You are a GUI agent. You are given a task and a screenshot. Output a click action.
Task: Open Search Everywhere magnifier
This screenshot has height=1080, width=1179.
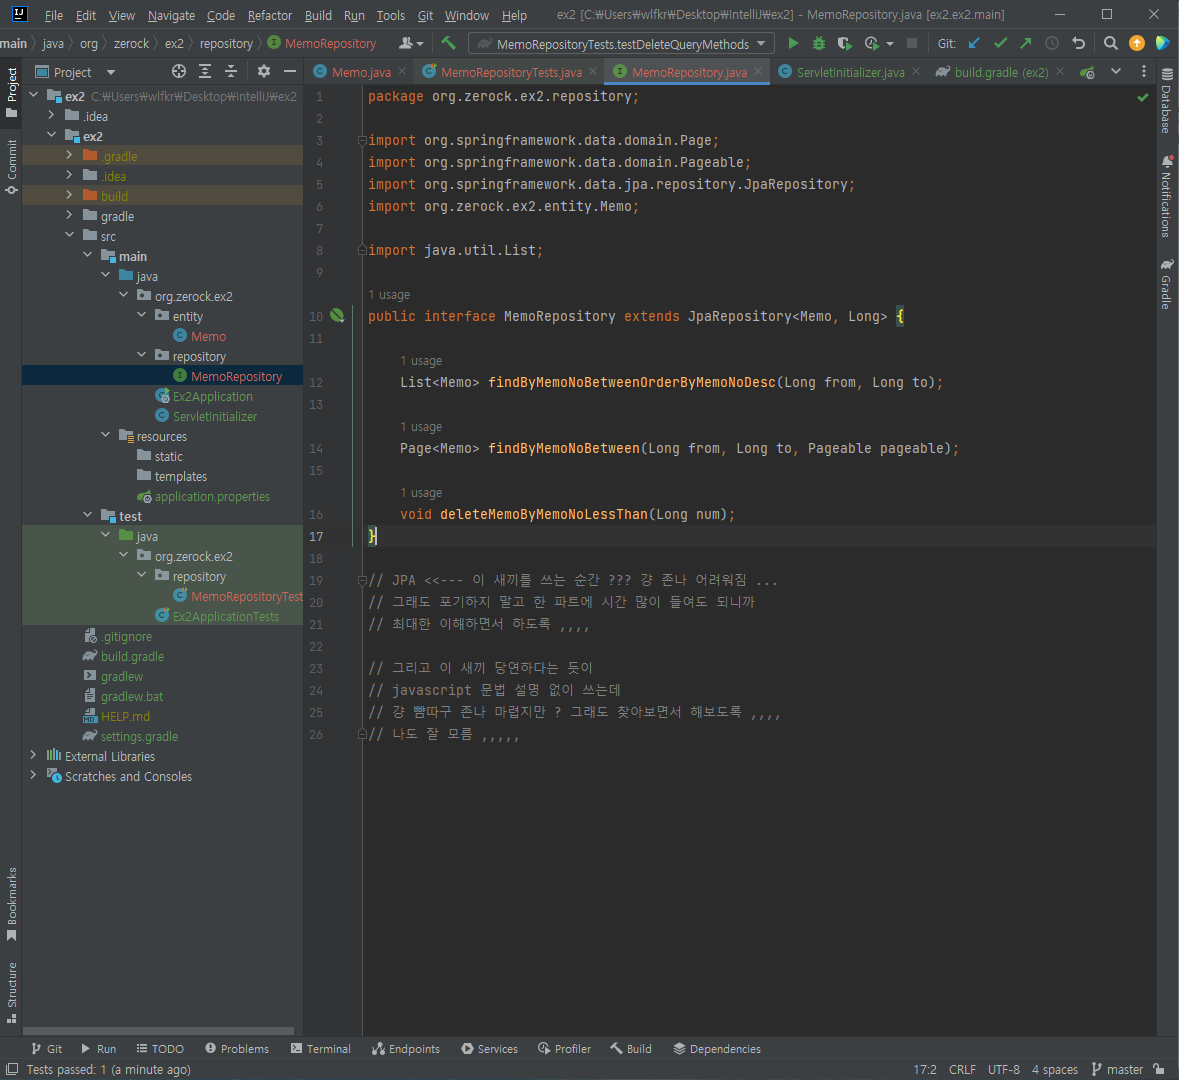(1111, 44)
